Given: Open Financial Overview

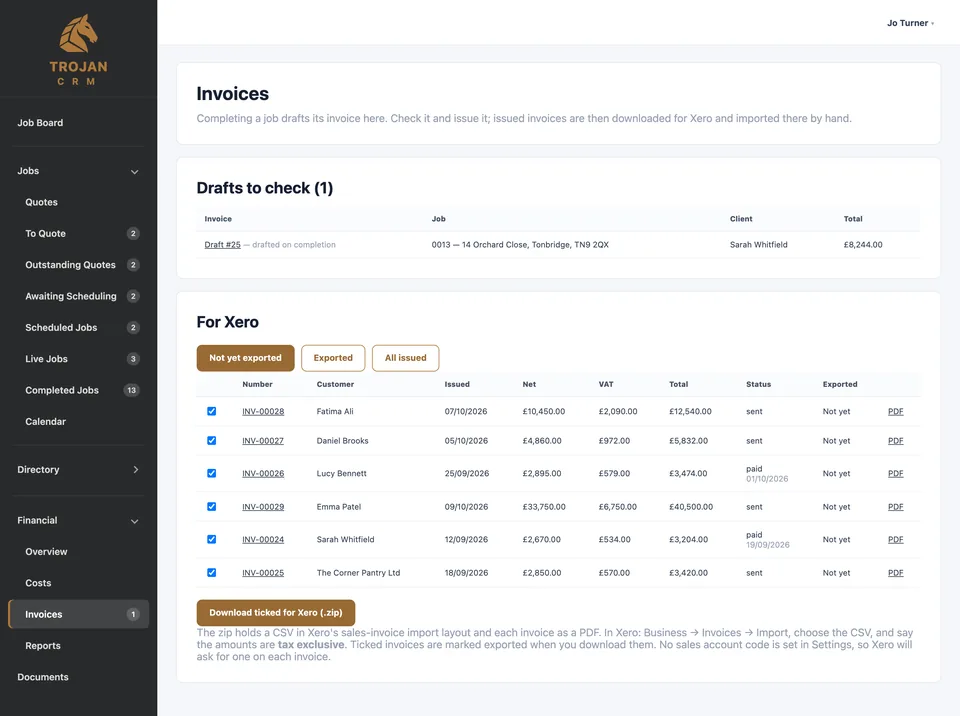Looking at the screenshot, I should pyautogui.click(x=46, y=552).
